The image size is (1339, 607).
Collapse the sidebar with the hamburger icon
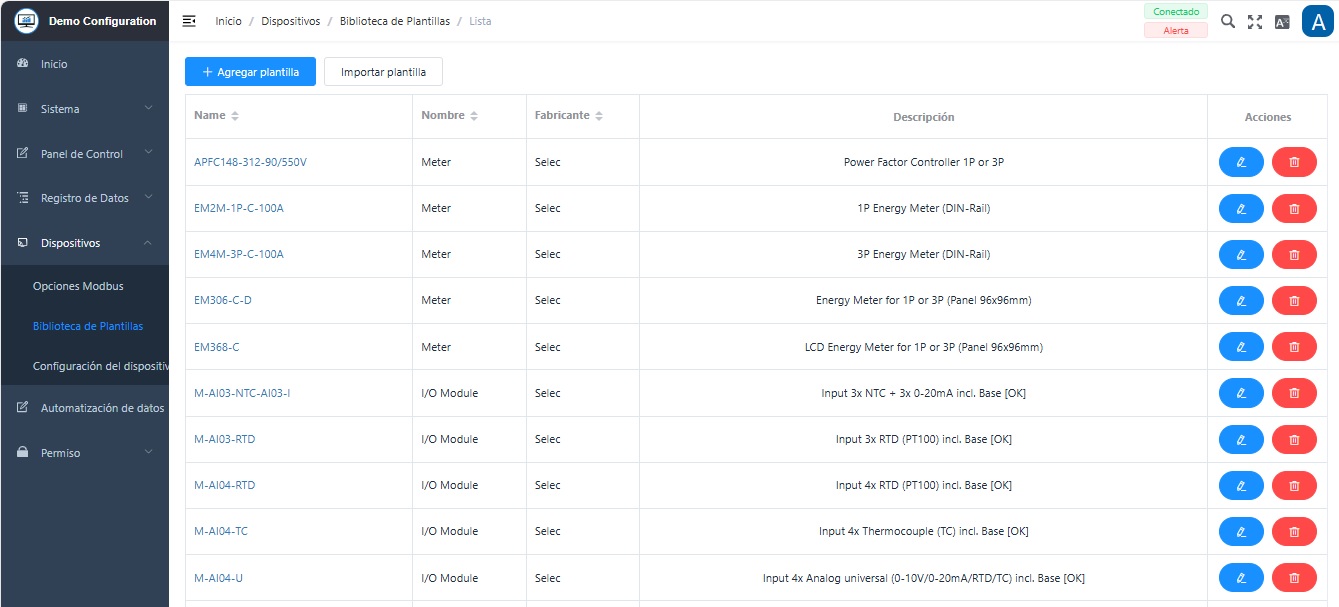[189, 21]
